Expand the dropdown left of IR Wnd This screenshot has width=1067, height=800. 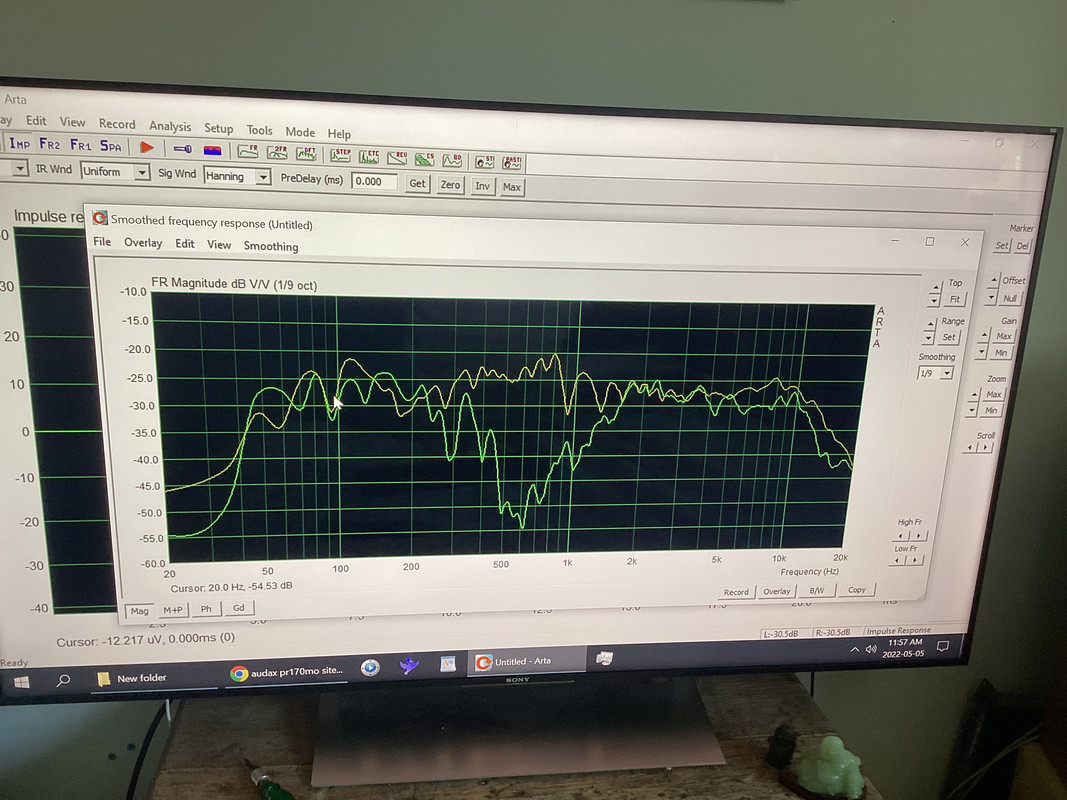(x=20, y=167)
